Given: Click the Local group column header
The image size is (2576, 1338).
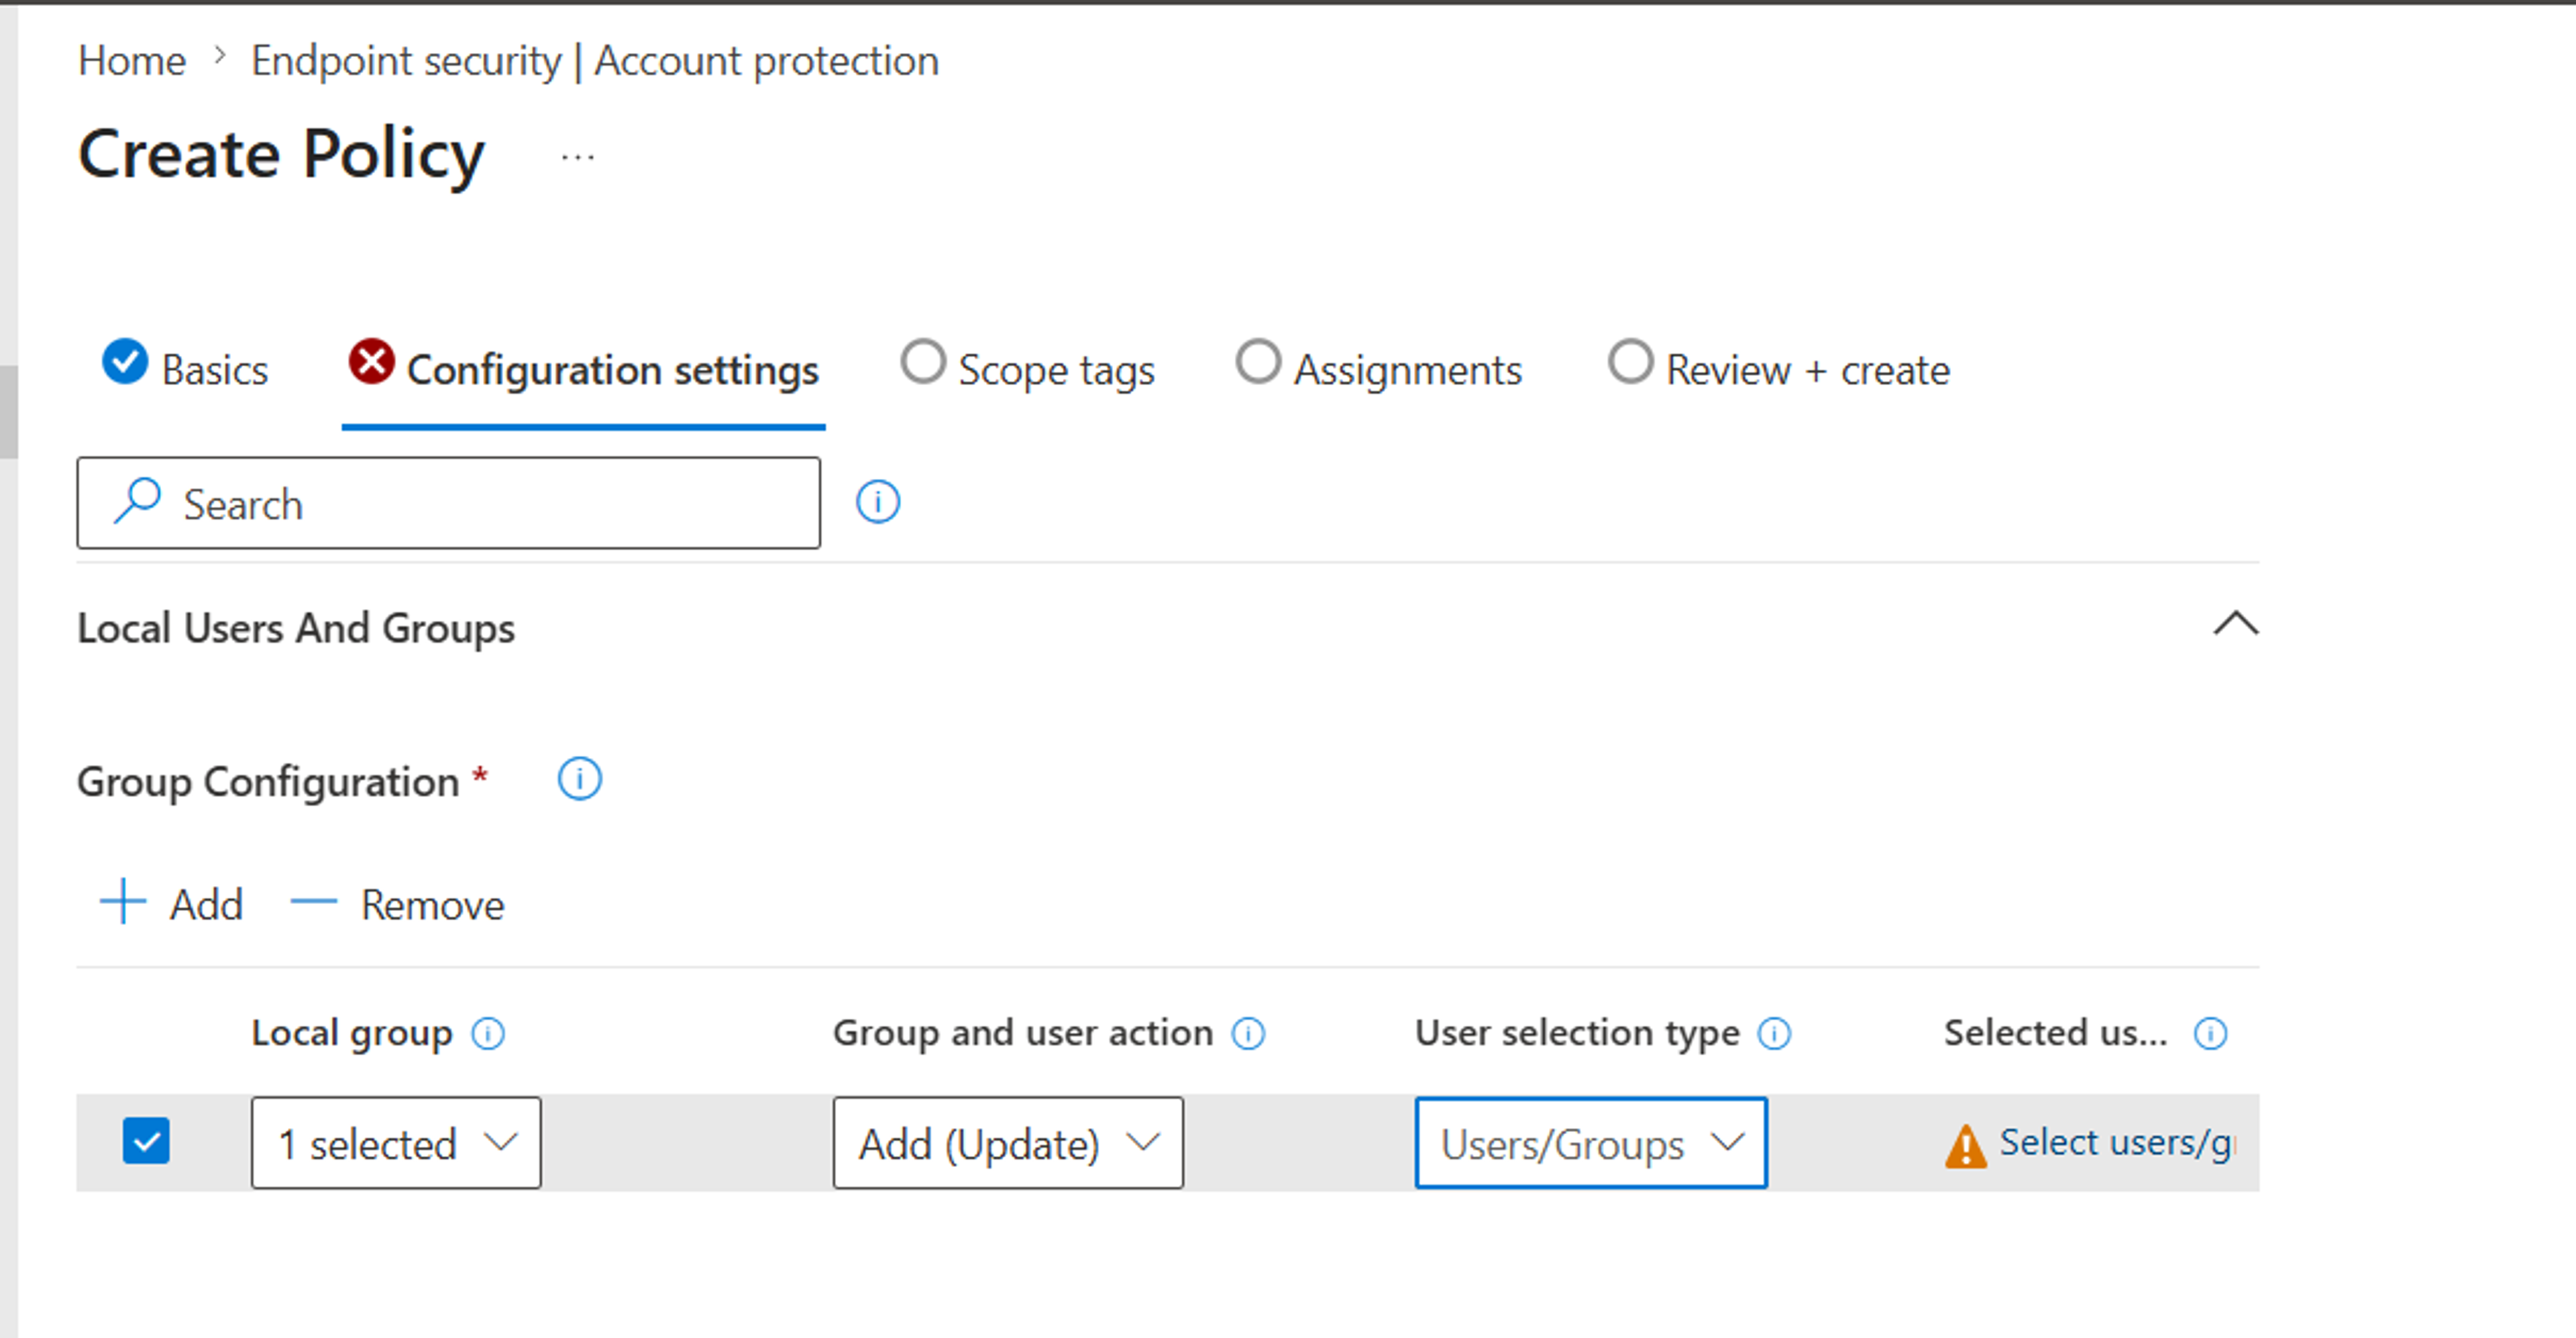Looking at the screenshot, I should pyautogui.click(x=352, y=1033).
